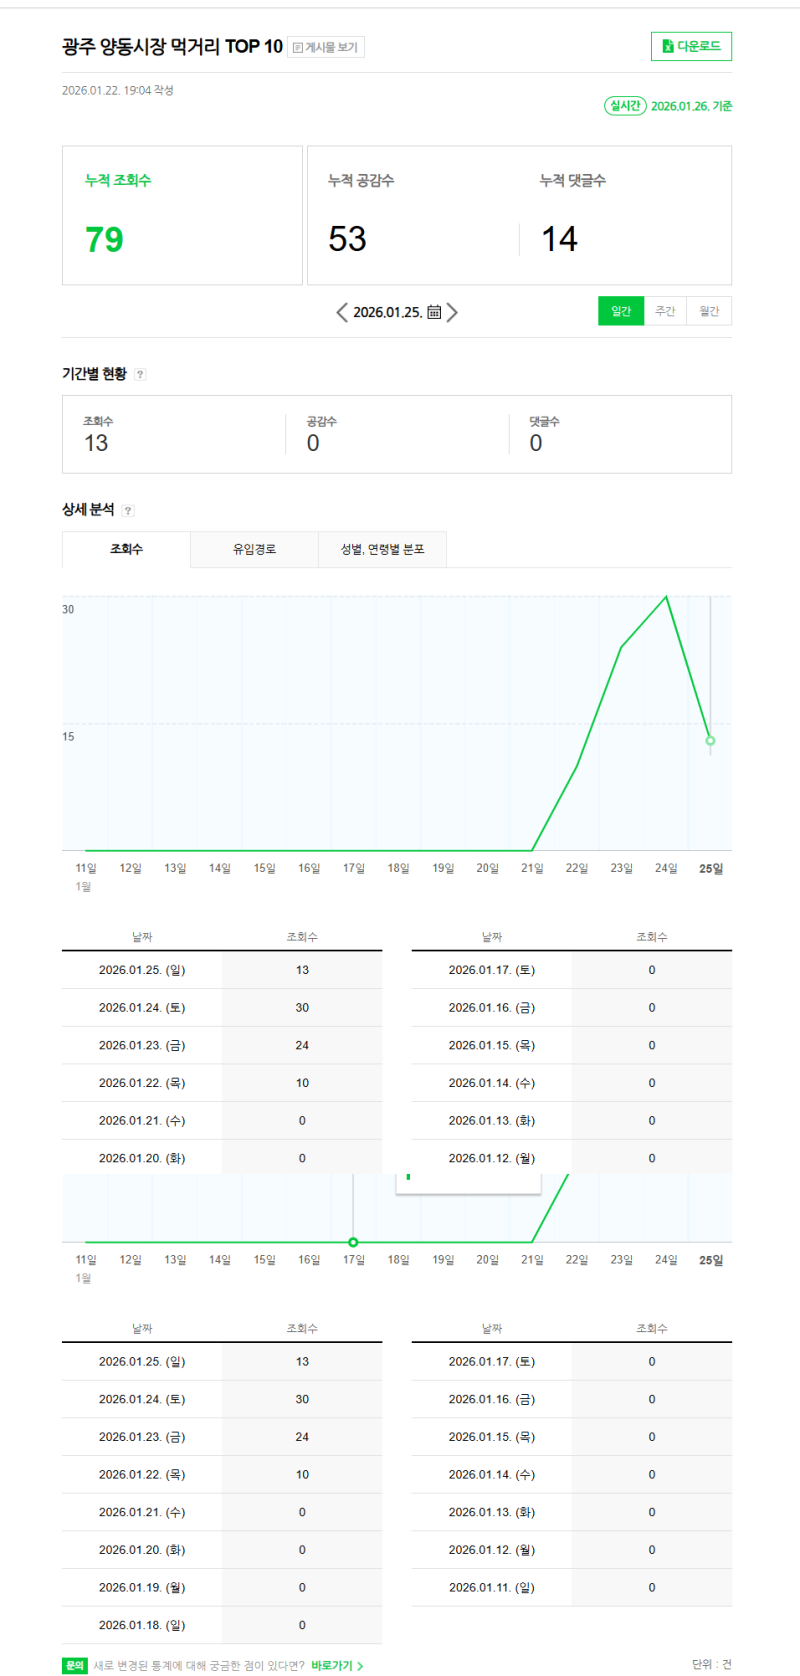Screen dimensions: 800x1676
Task: Click the title 광주 양동시장 먹거리 TOP 10
Action: 172,47
